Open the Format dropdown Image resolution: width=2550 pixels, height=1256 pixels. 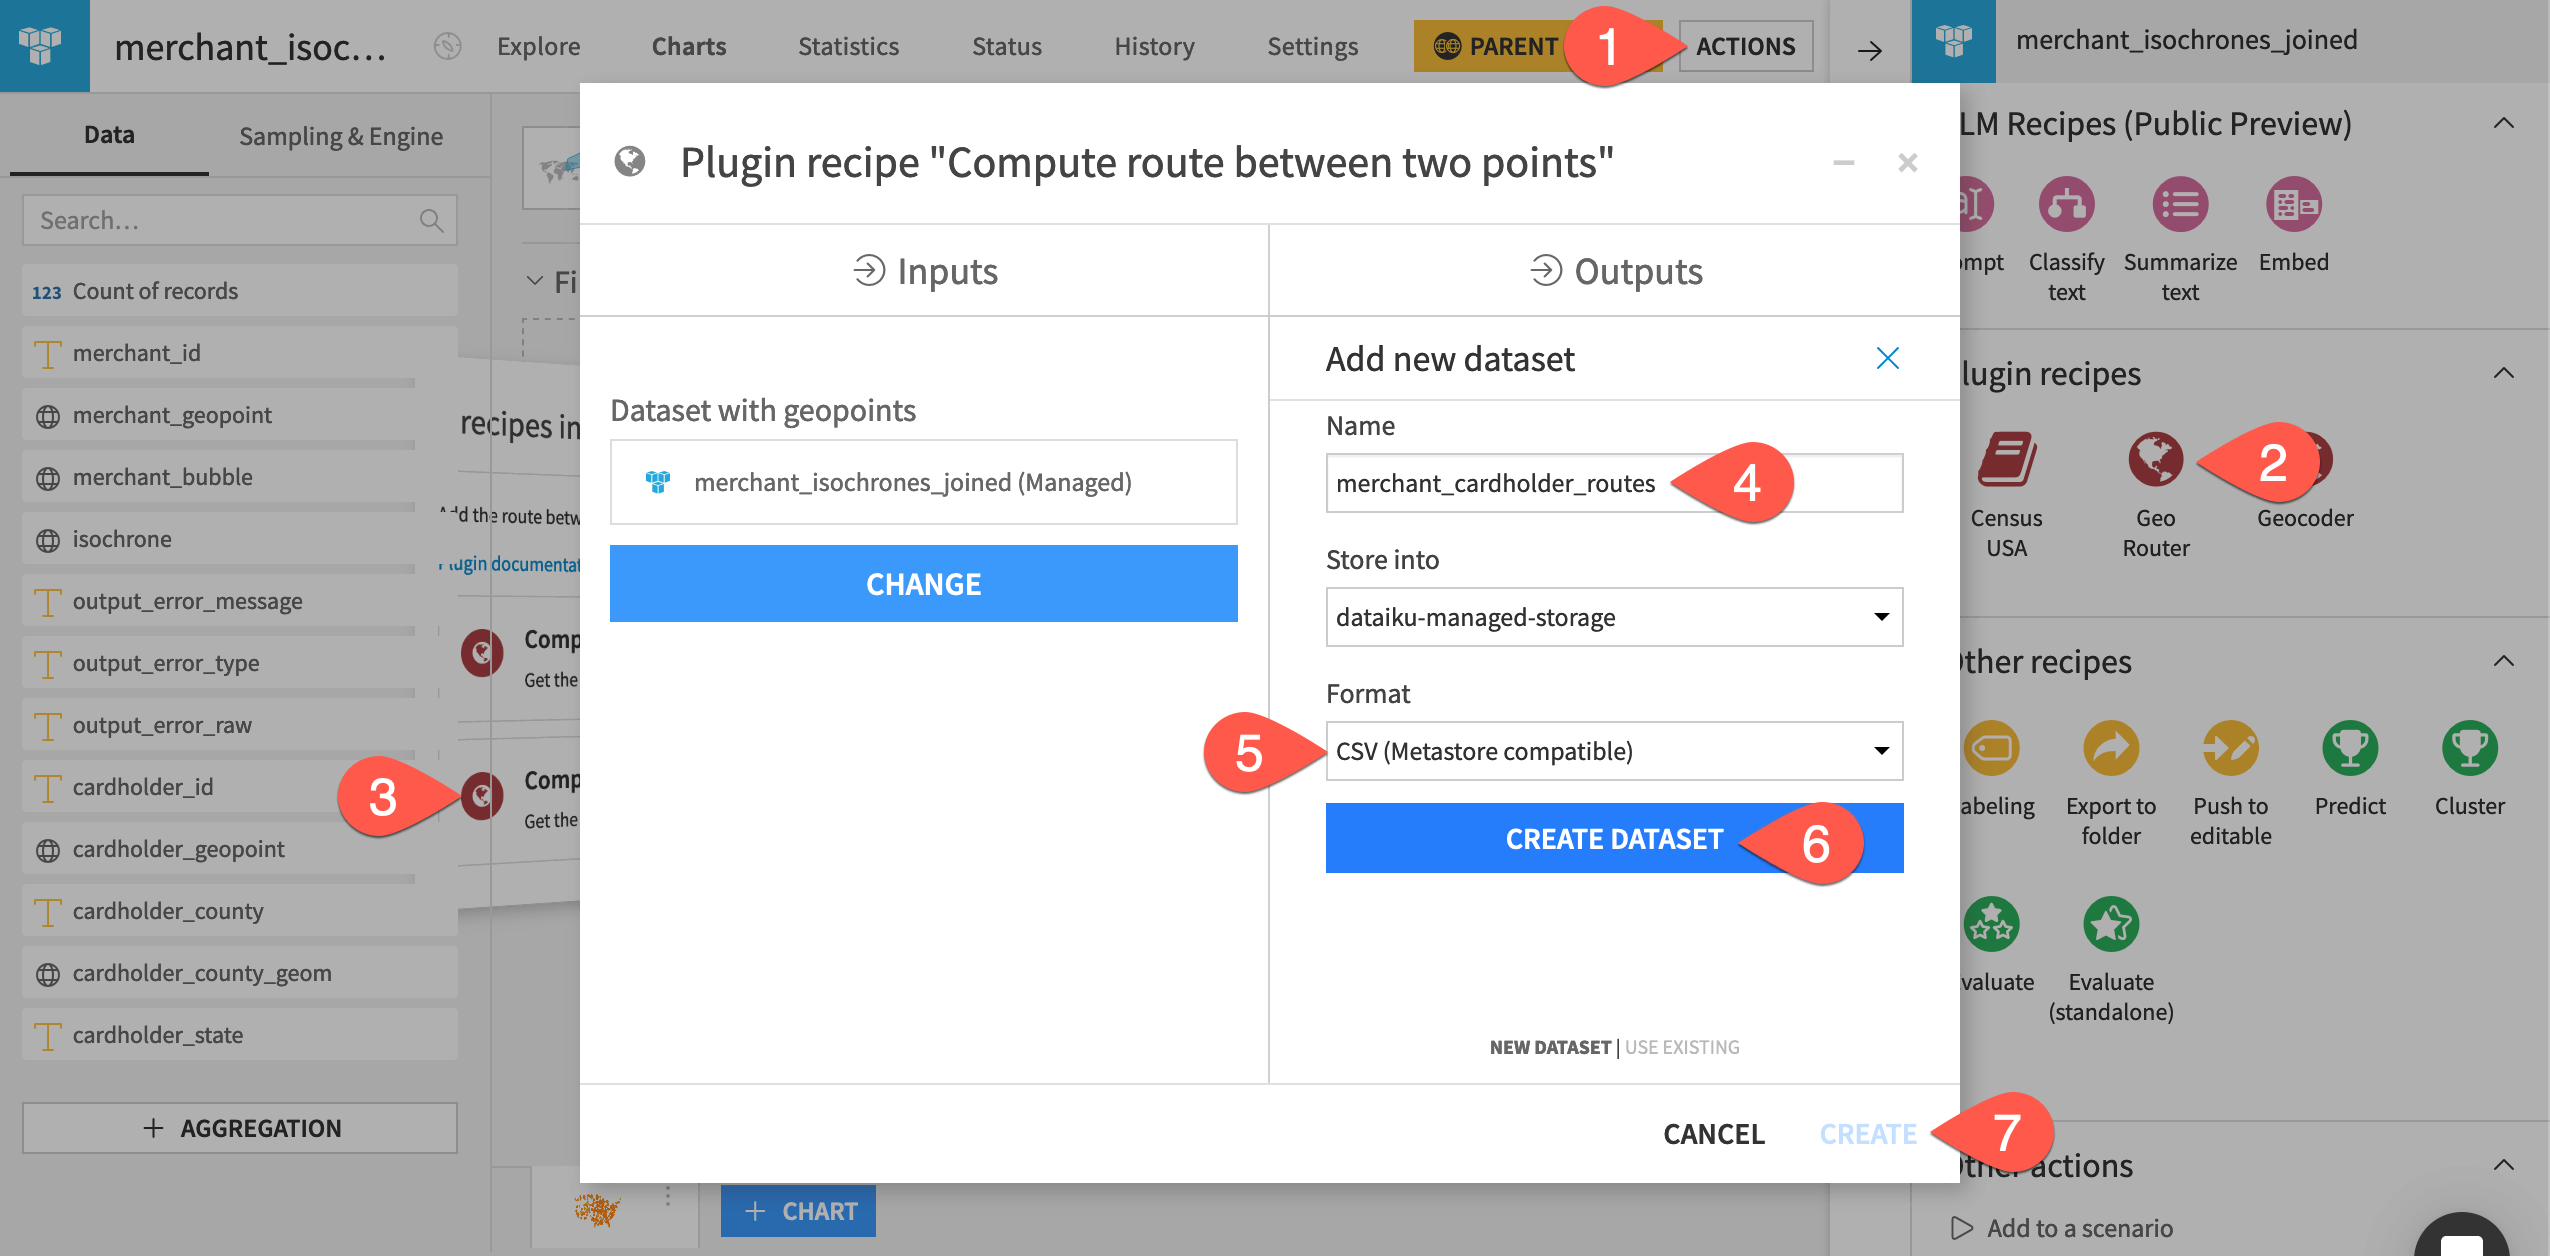pos(1614,751)
